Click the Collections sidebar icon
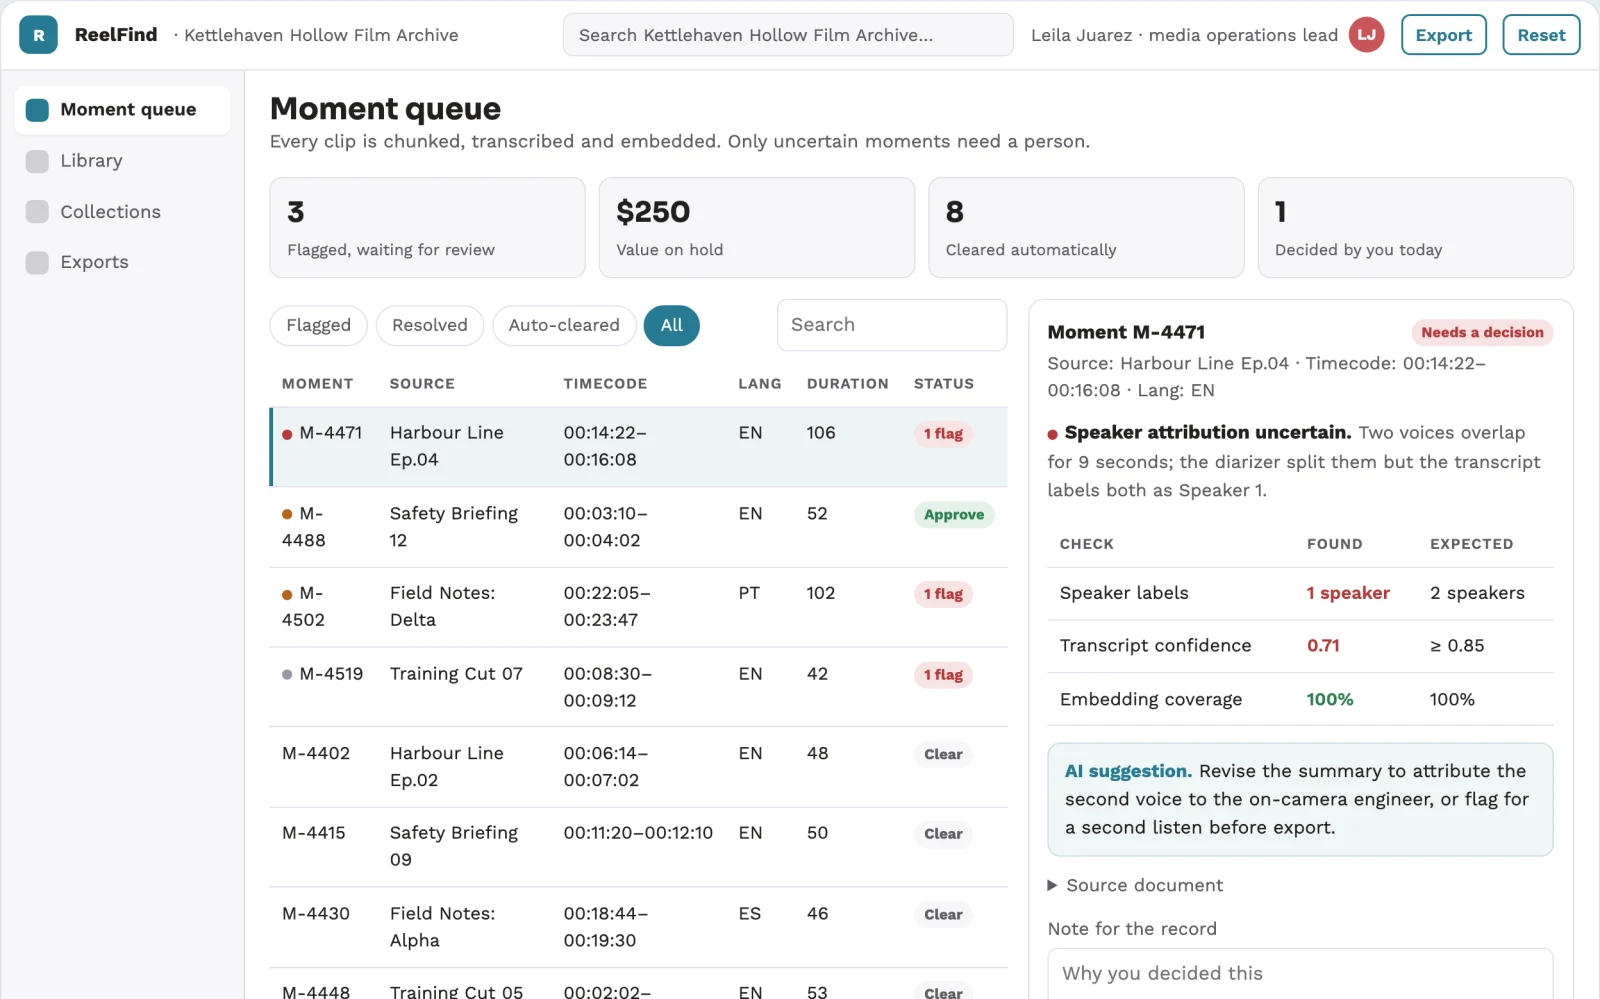 click(37, 212)
